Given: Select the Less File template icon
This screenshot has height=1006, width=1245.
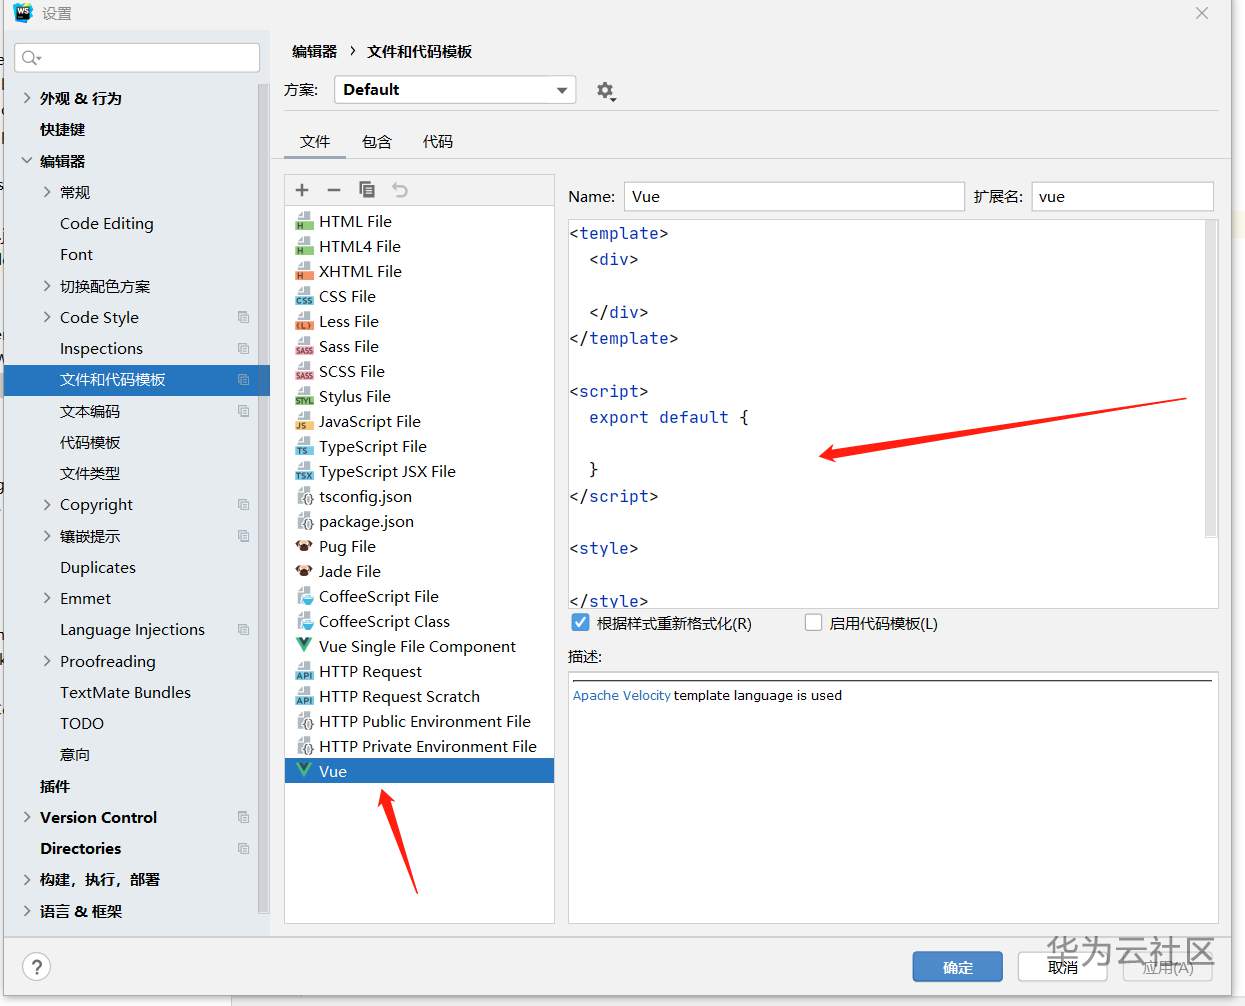Looking at the screenshot, I should coord(304,321).
